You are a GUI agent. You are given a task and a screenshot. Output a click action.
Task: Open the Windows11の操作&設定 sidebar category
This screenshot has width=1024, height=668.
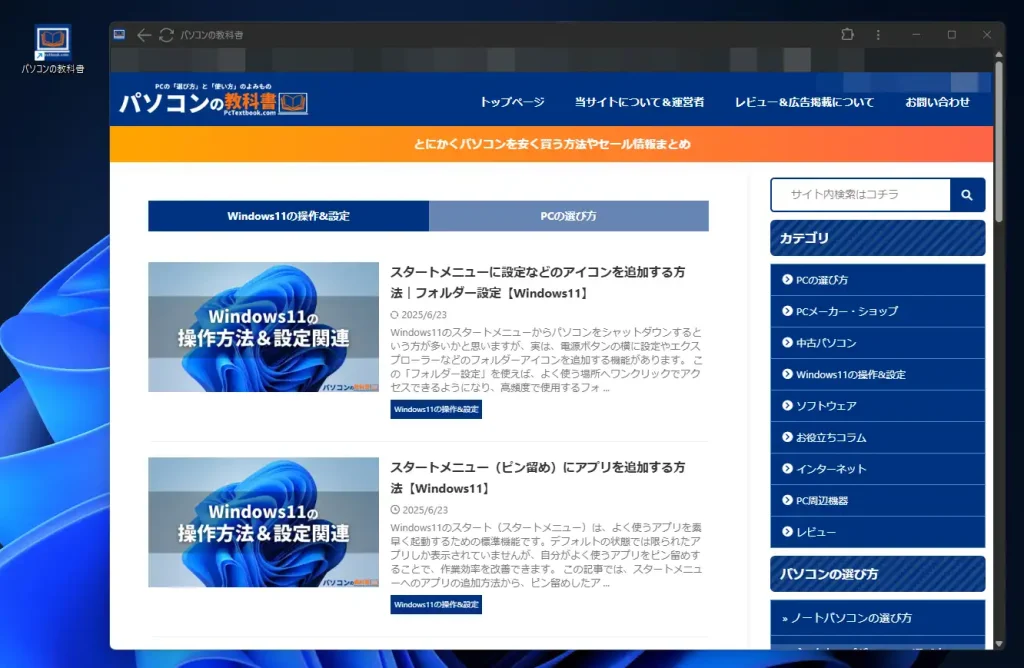click(878, 374)
